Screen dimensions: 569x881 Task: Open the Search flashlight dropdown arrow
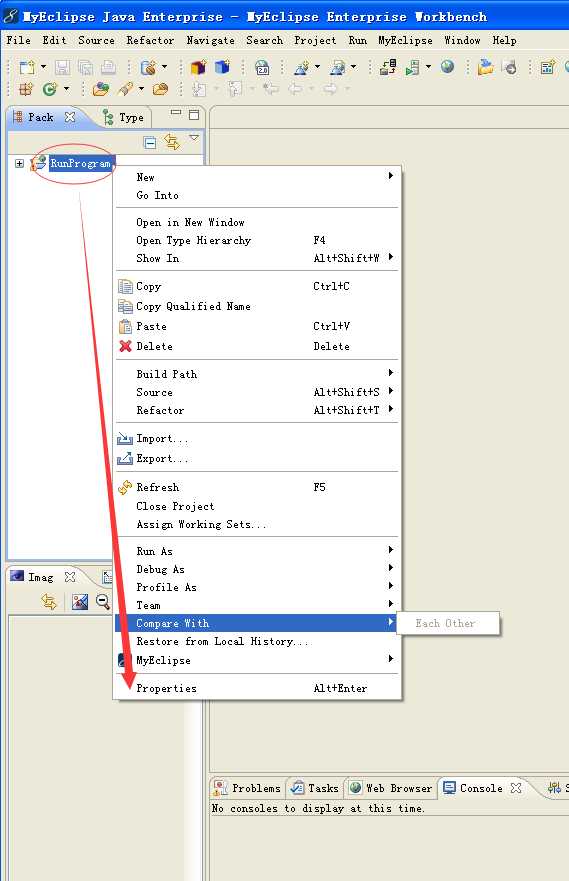point(141,89)
